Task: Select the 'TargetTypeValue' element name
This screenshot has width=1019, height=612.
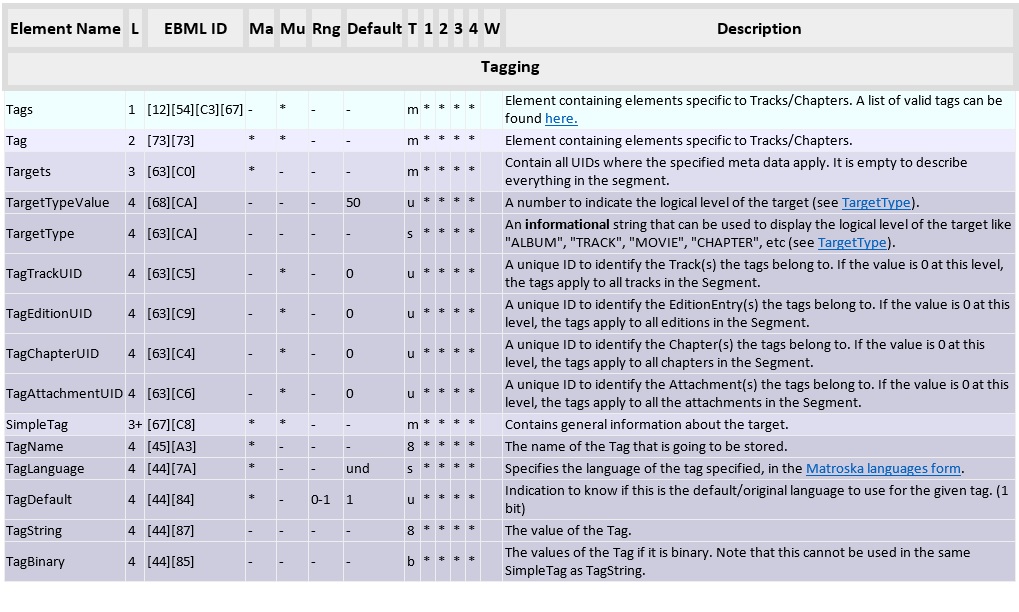Action: point(57,202)
